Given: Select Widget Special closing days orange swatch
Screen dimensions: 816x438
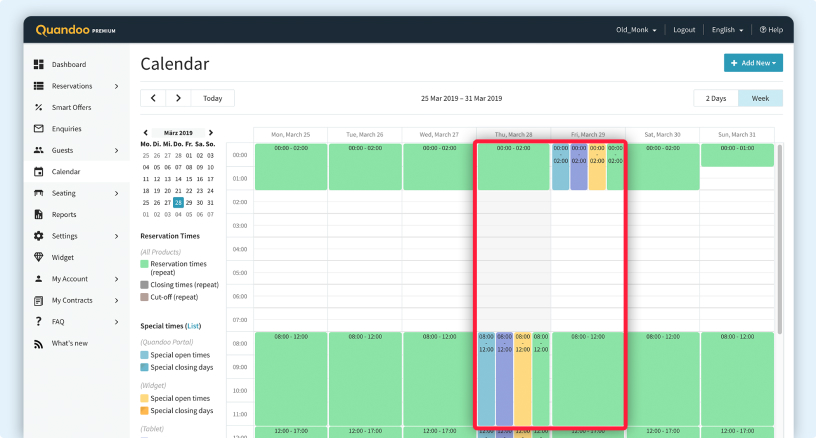Looking at the screenshot, I should [145, 410].
